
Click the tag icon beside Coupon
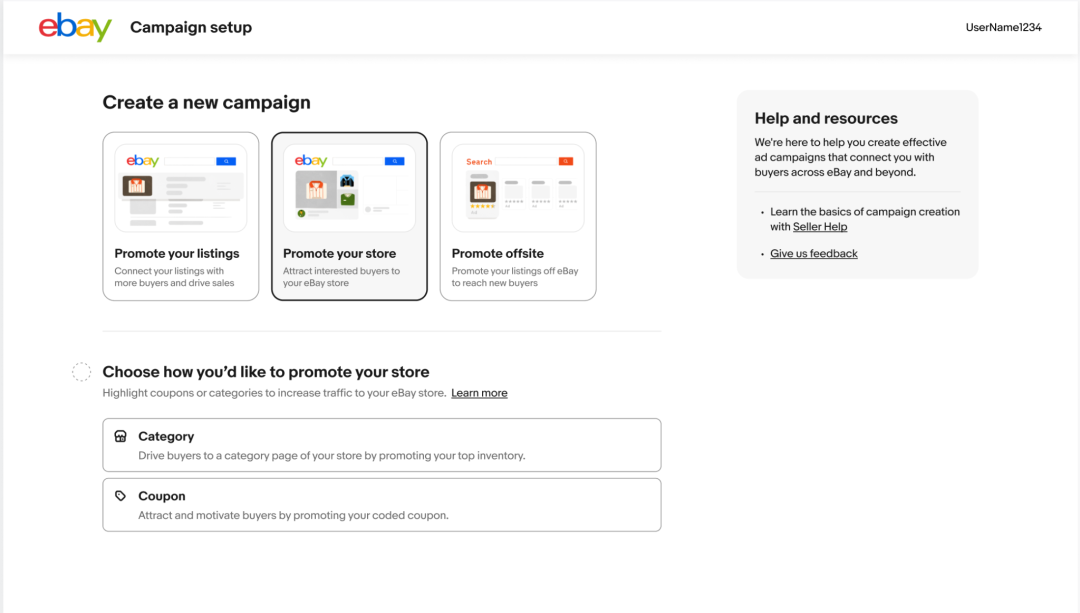121,496
